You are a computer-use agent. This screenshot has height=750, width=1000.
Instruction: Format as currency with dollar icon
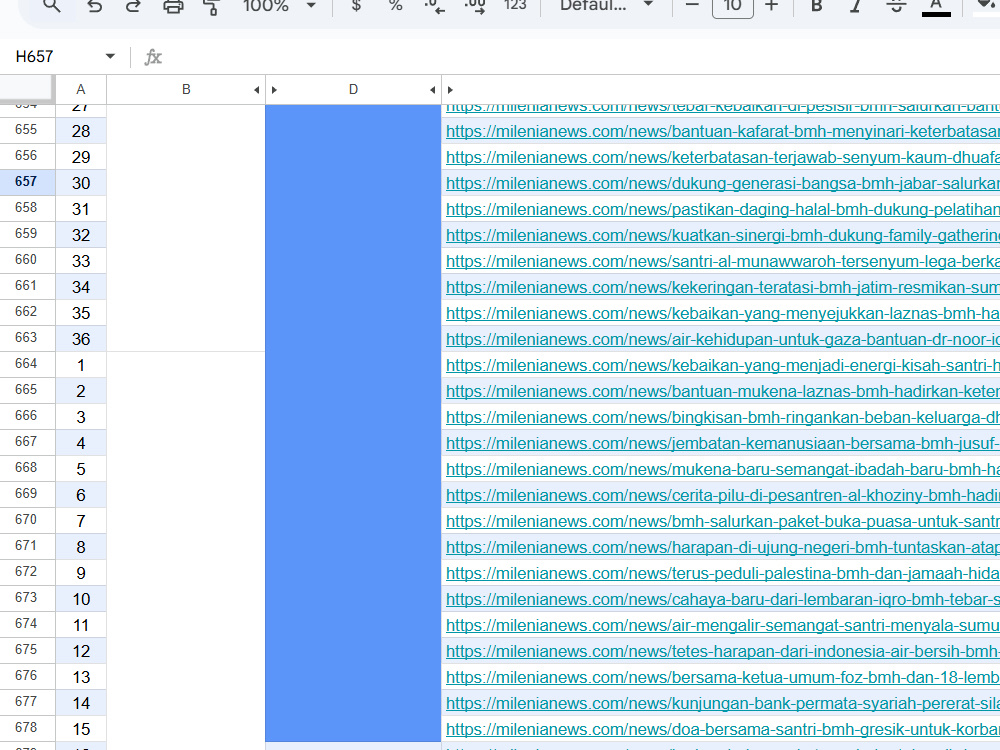pos(357,6)
